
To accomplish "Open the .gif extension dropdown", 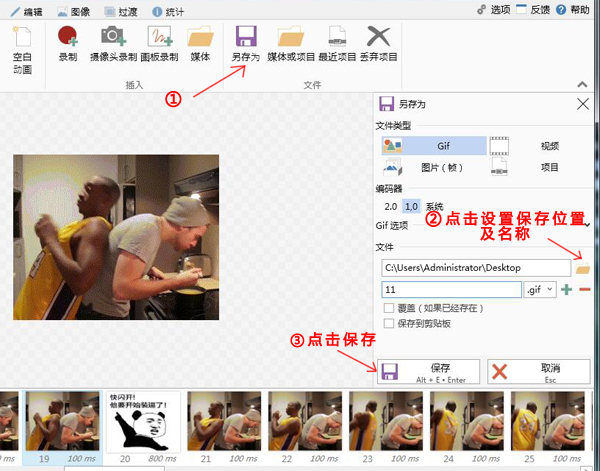I will point(540,290).
